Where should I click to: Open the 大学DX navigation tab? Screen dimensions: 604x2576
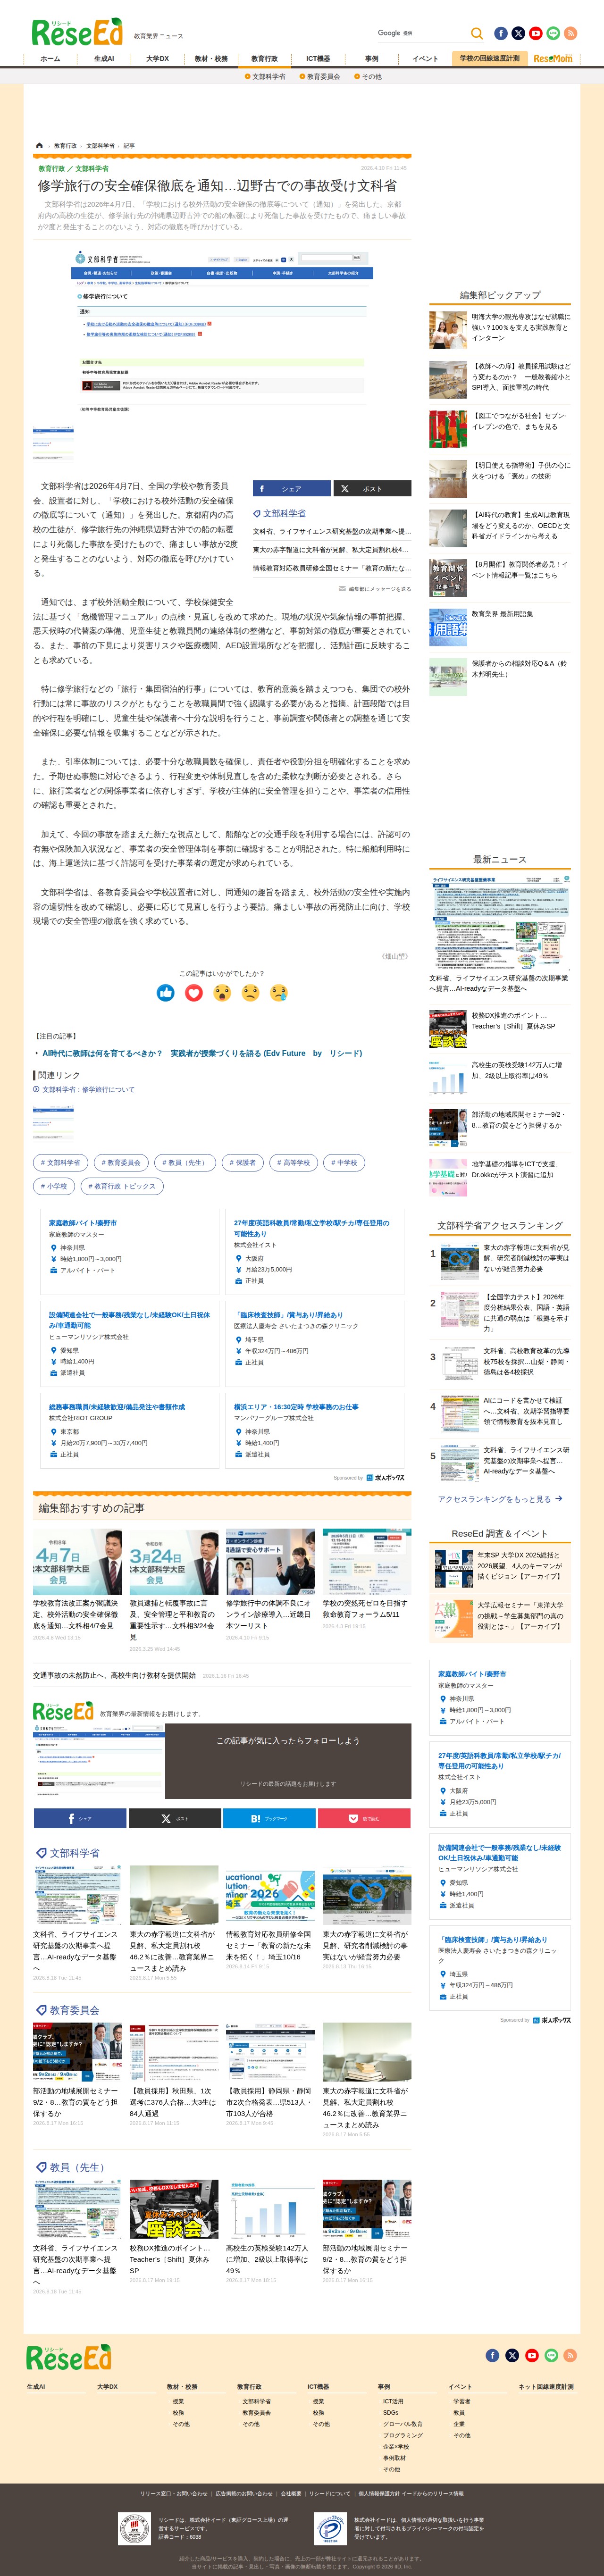(x=158, y=59)
